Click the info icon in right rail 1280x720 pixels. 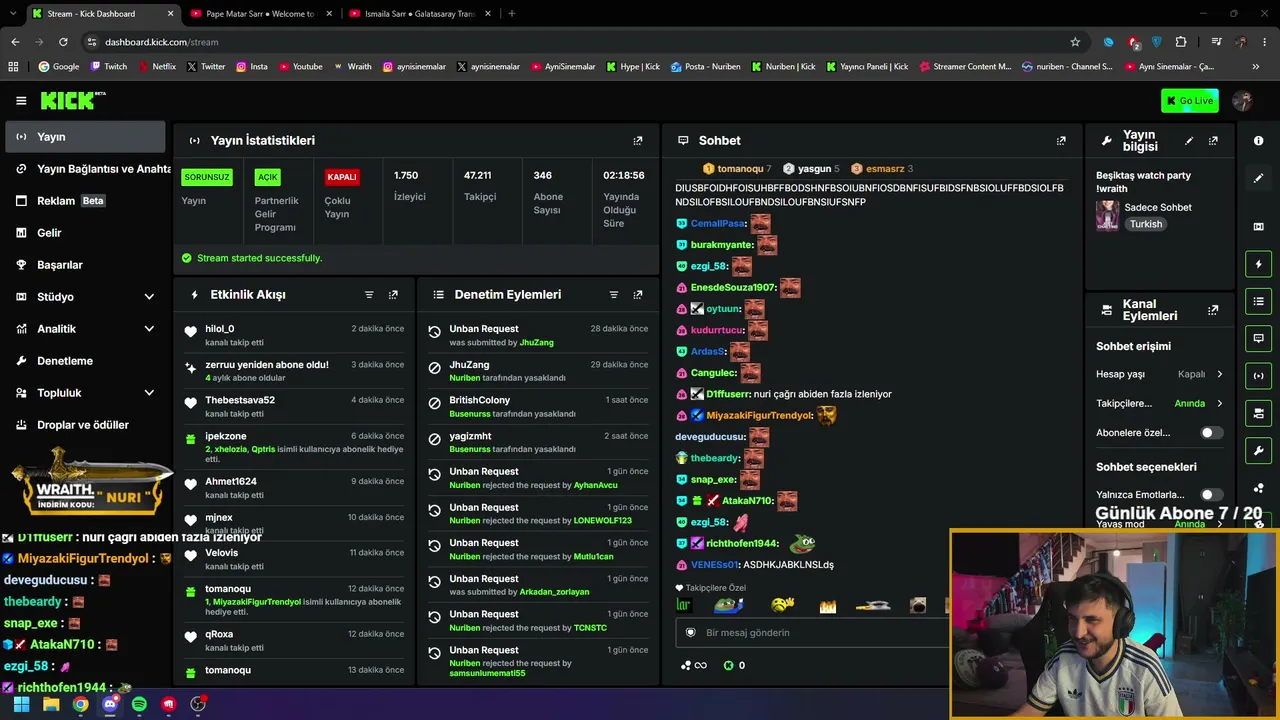pyautogui.click(x=1259, y=141)
